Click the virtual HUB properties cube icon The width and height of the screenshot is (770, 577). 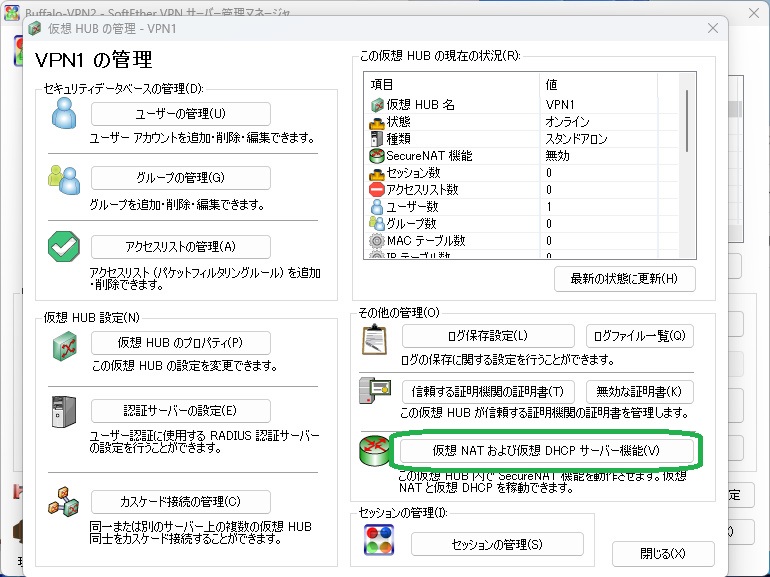pos(65,346)
